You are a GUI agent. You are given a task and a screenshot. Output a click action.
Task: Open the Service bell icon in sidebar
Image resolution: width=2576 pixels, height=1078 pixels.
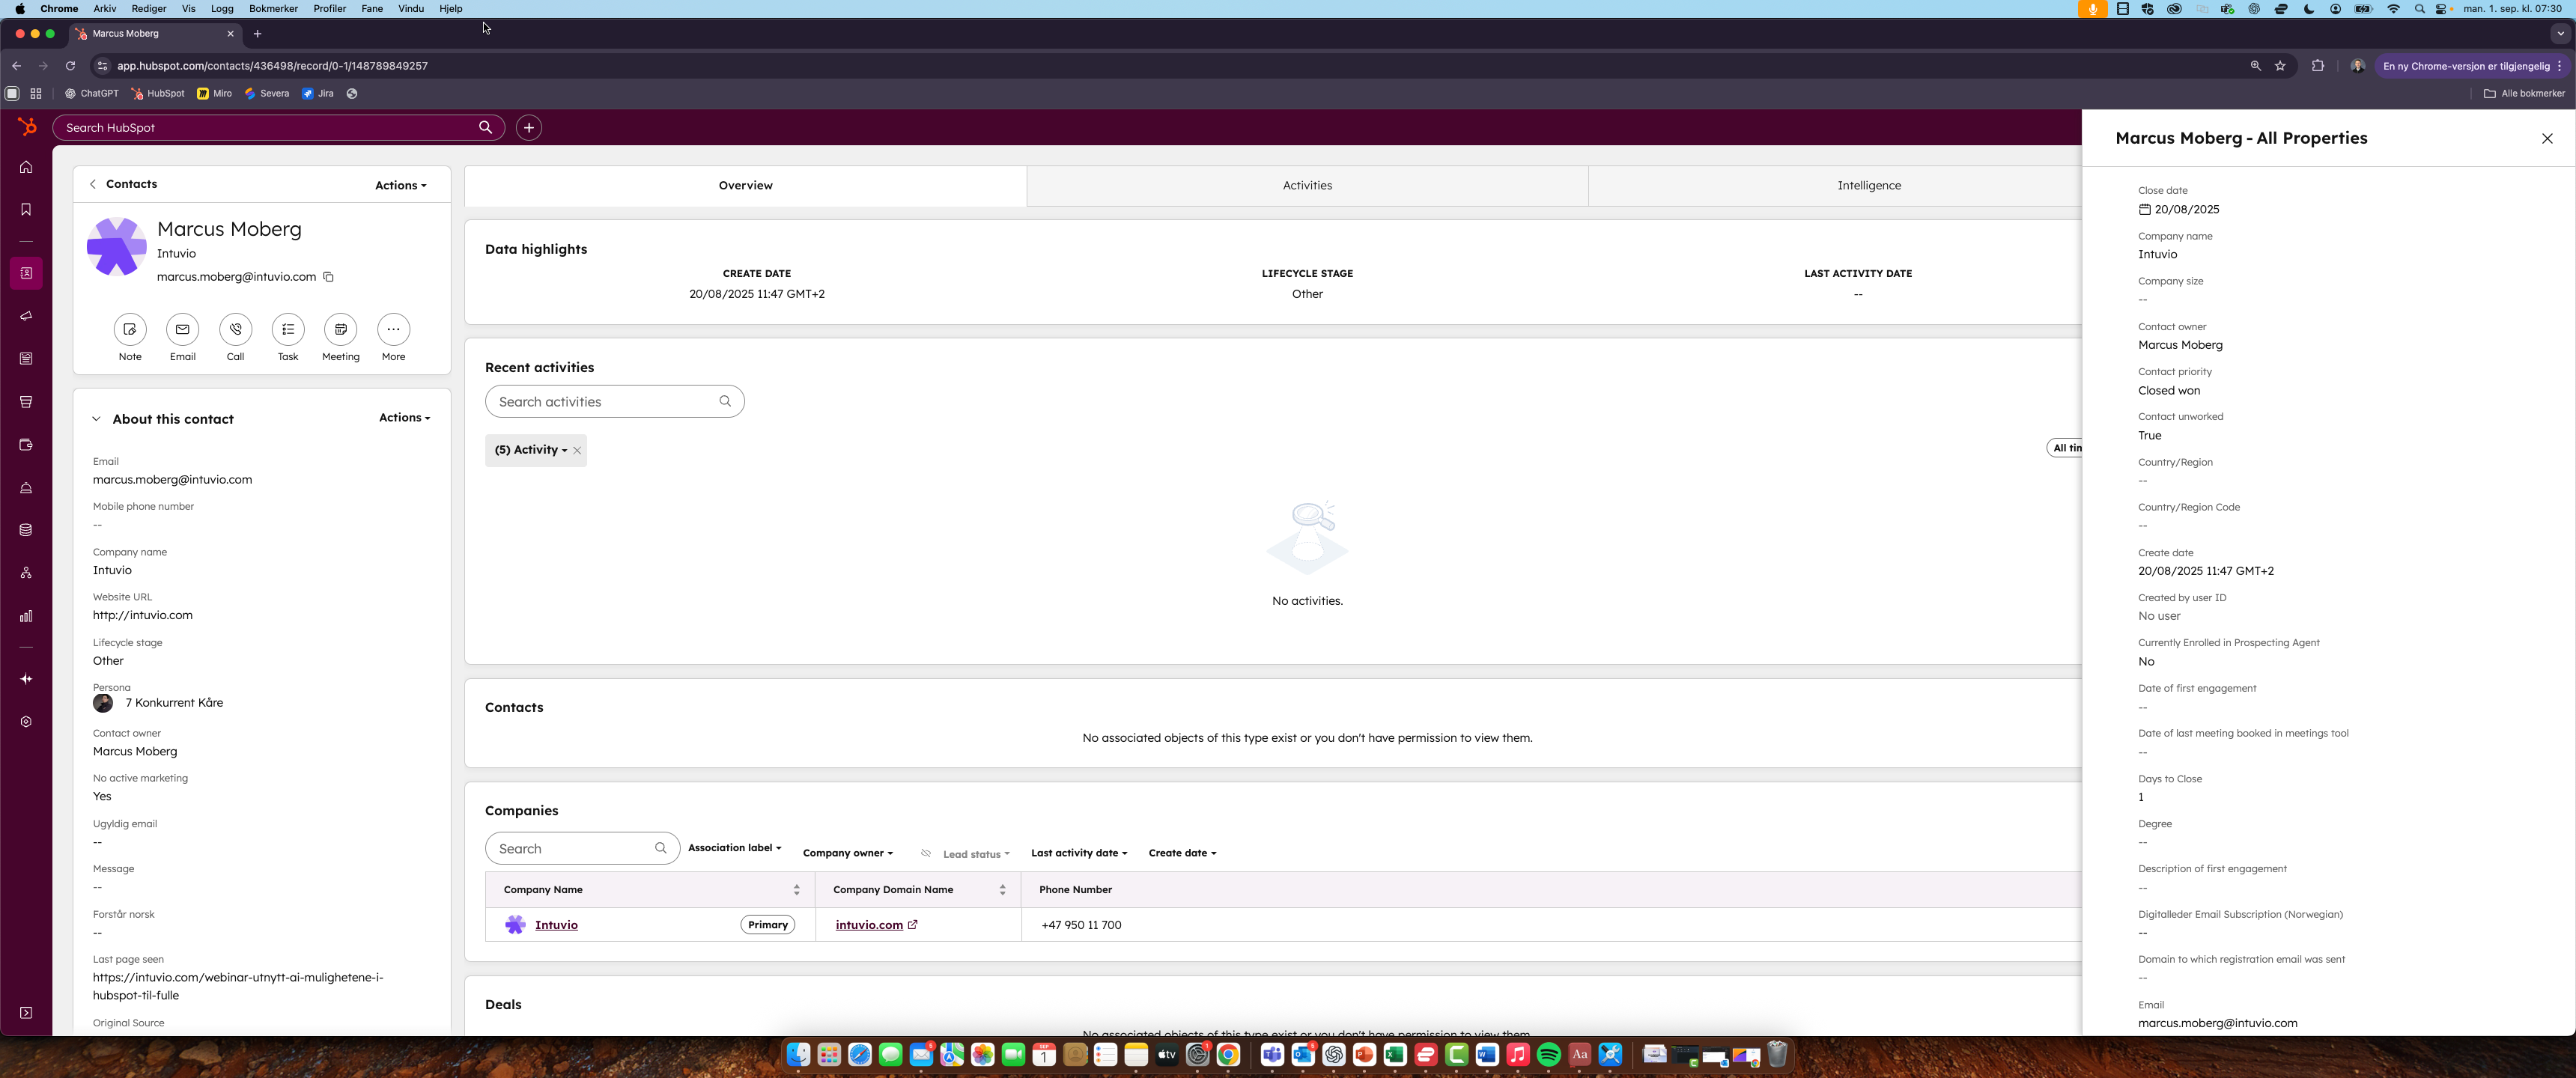[x=26, y=488]
